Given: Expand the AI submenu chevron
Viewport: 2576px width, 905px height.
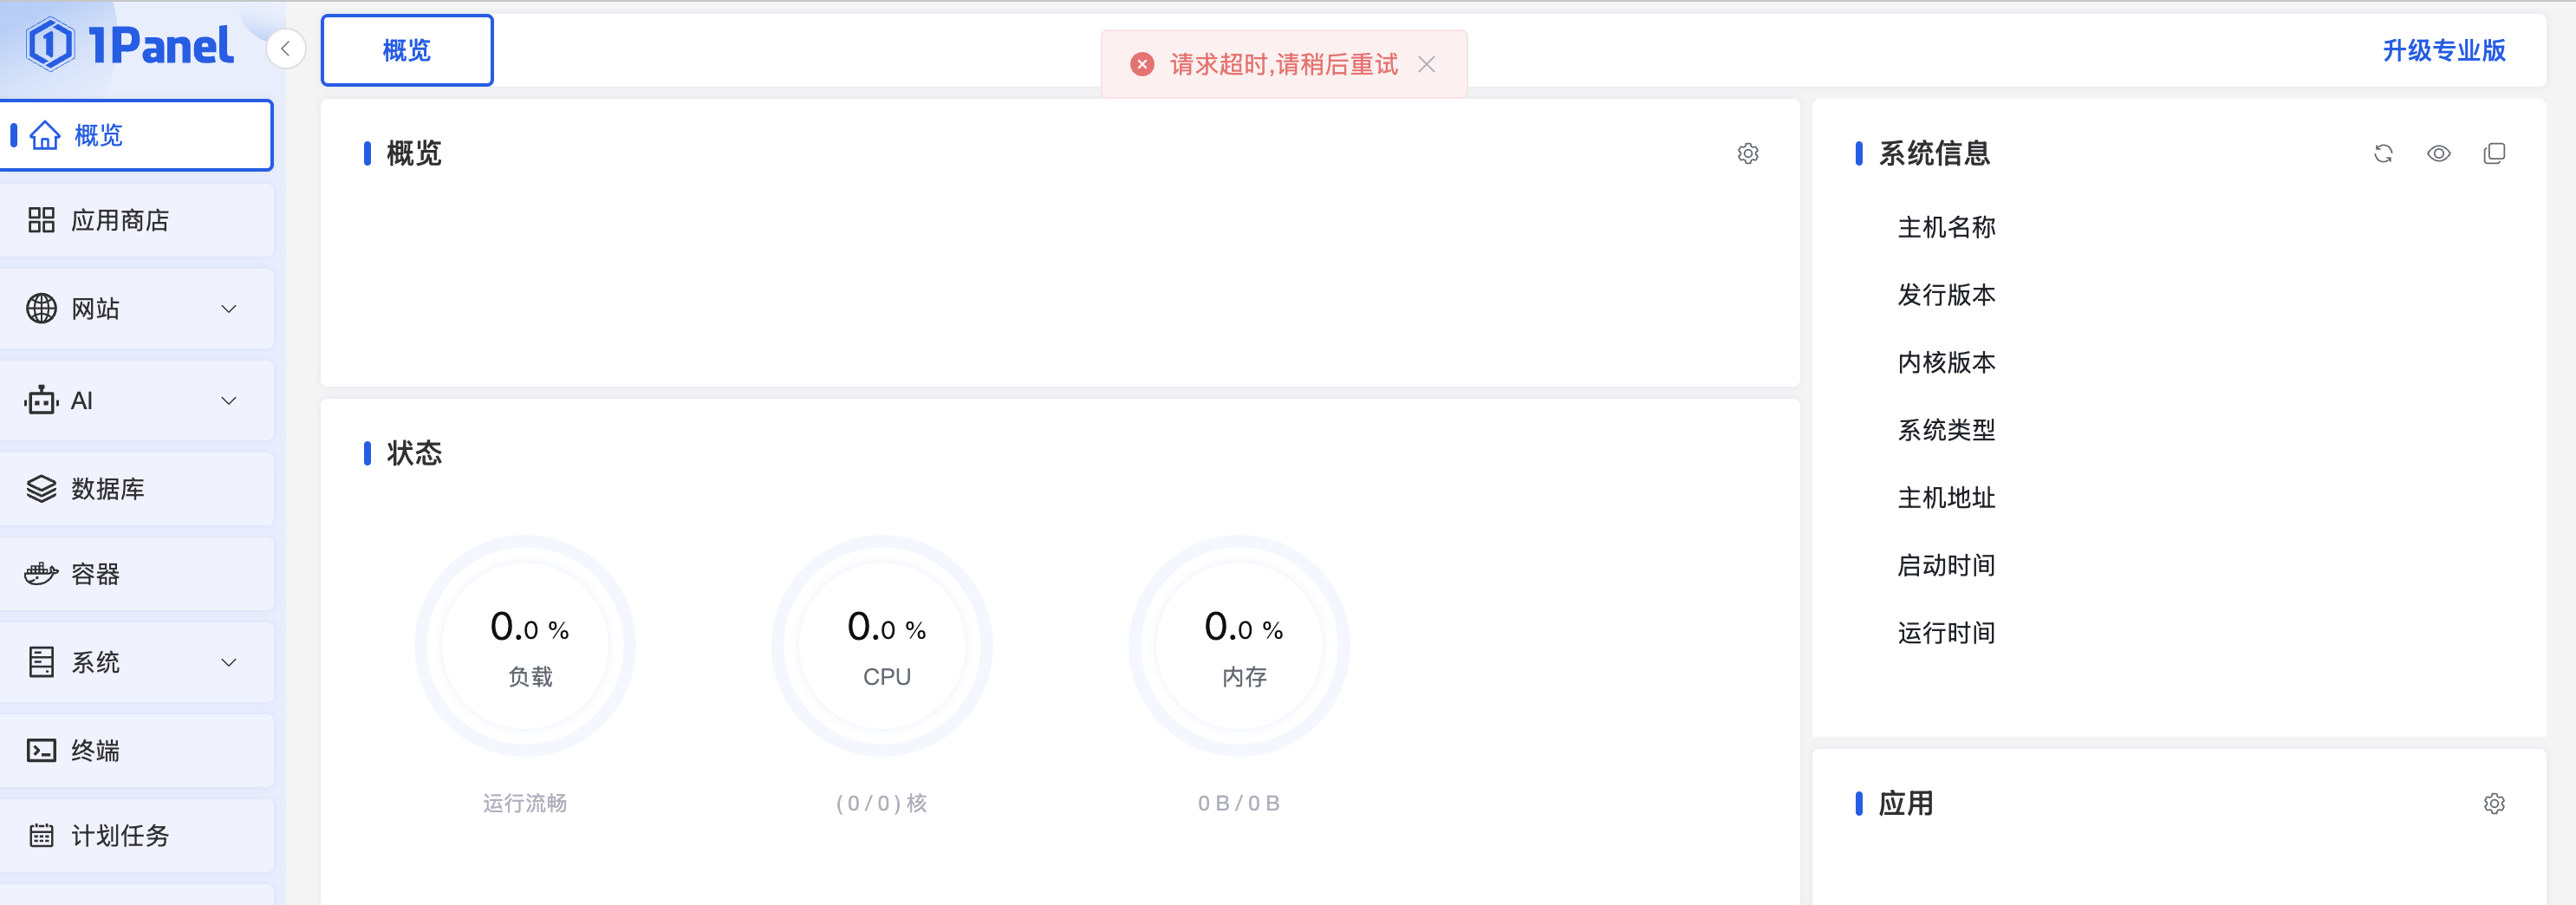Looking at the screenshot, I should (x=229, y=401).
